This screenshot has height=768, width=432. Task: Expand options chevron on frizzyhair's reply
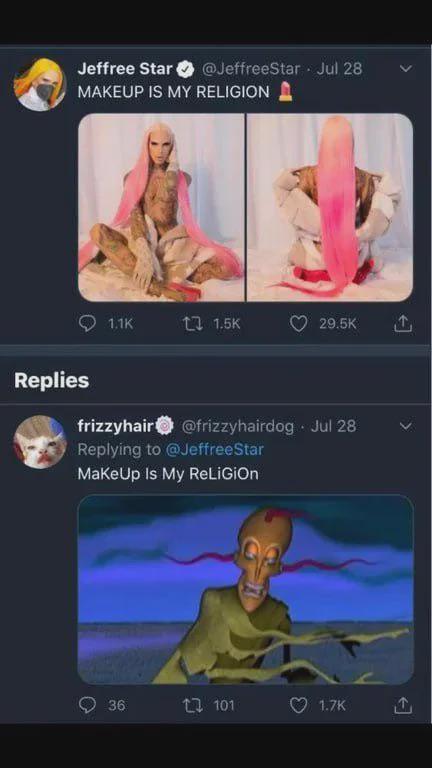click(406, 426)
